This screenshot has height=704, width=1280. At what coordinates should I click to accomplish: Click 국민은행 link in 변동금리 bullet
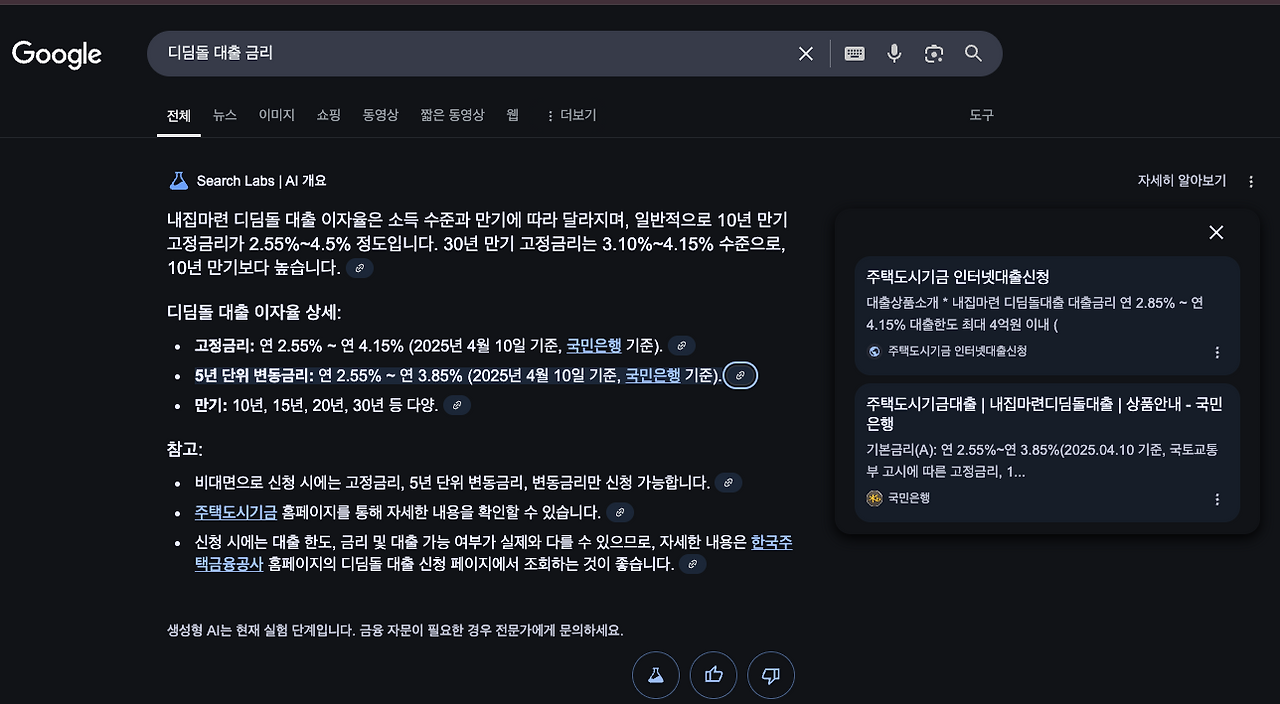(x=653, y=376)
